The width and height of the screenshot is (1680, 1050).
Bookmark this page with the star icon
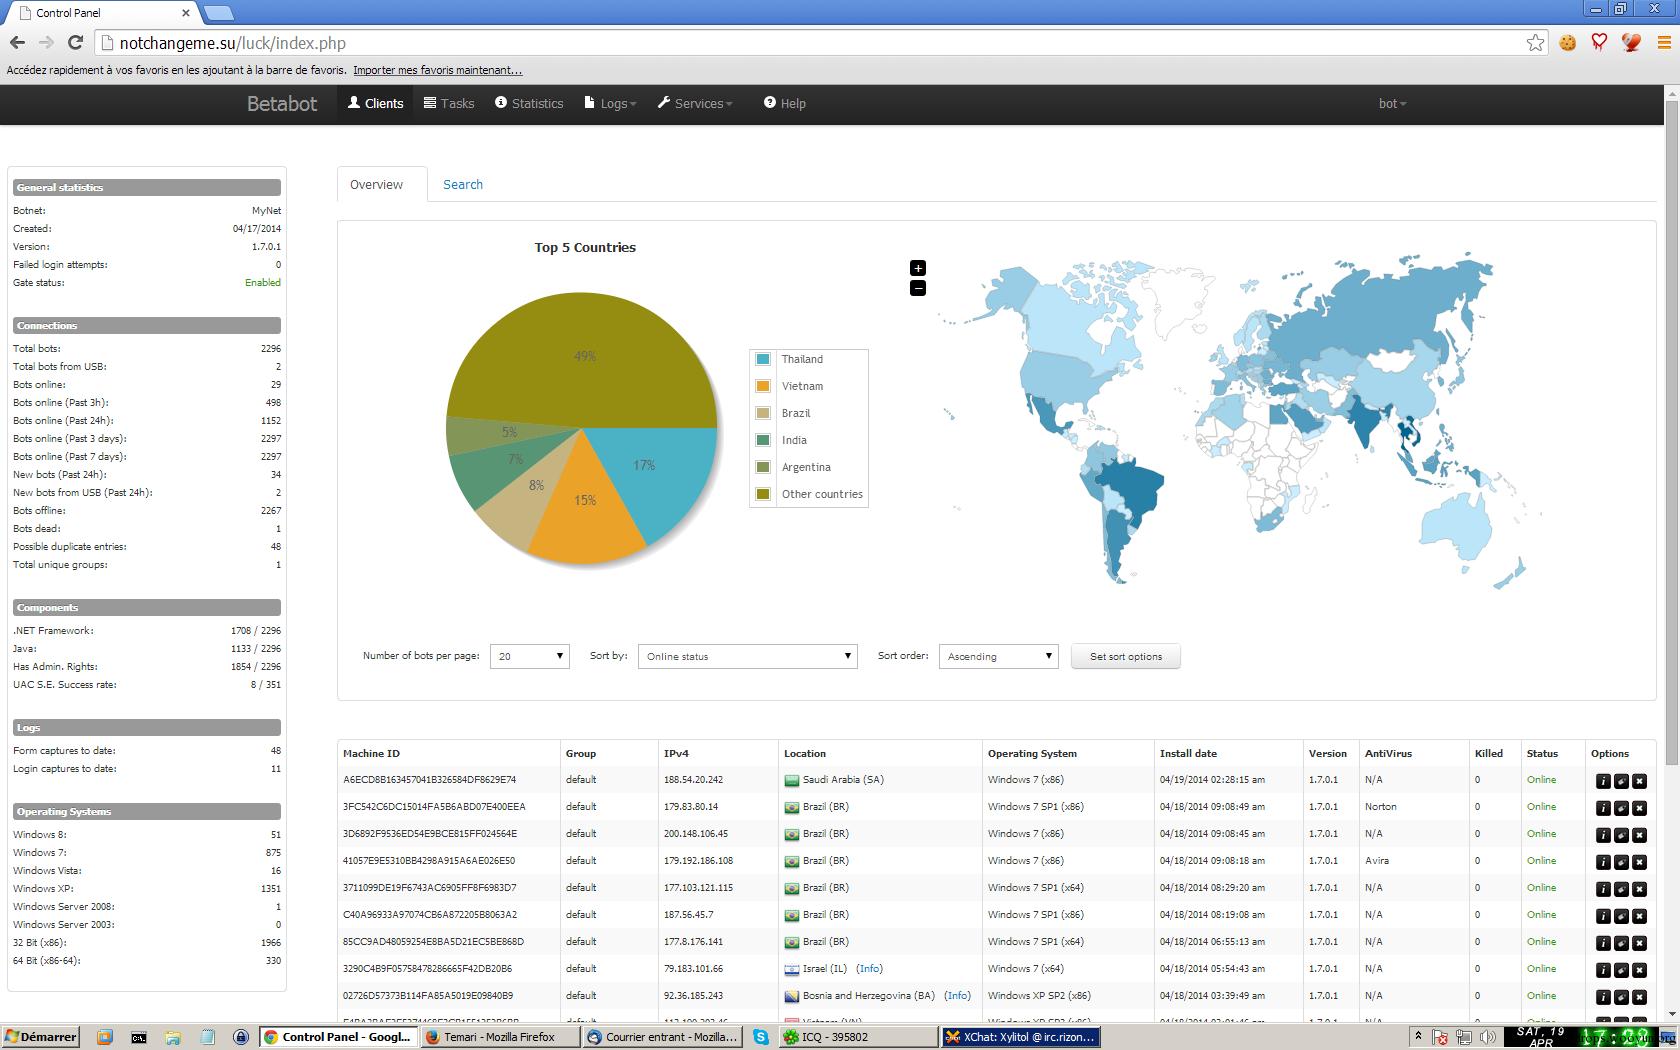coord(1535,43)
